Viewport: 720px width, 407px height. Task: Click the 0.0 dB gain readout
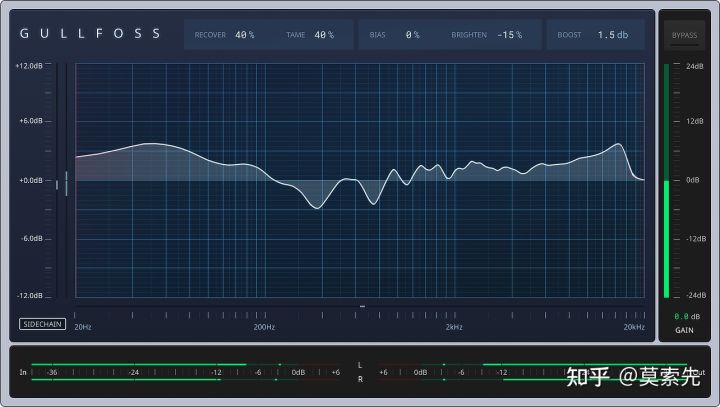pyautogui.click(x=687, y=317)
